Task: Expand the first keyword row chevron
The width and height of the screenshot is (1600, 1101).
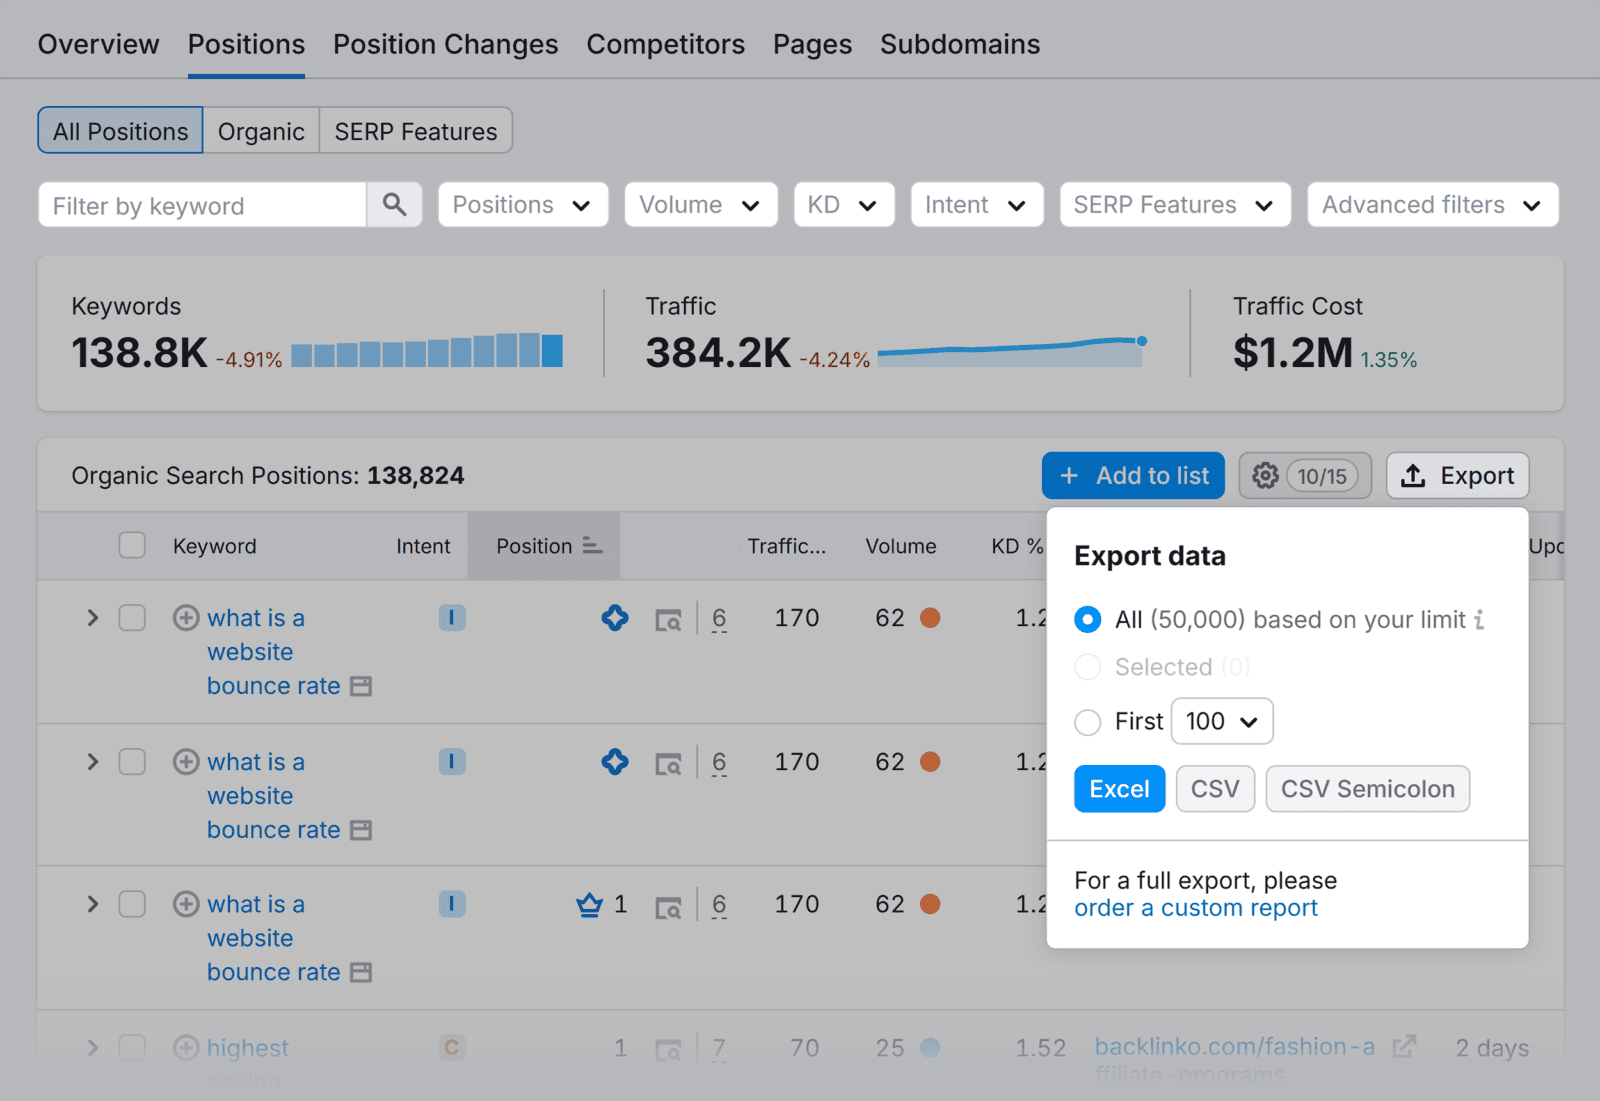Action: pos(92,618)
